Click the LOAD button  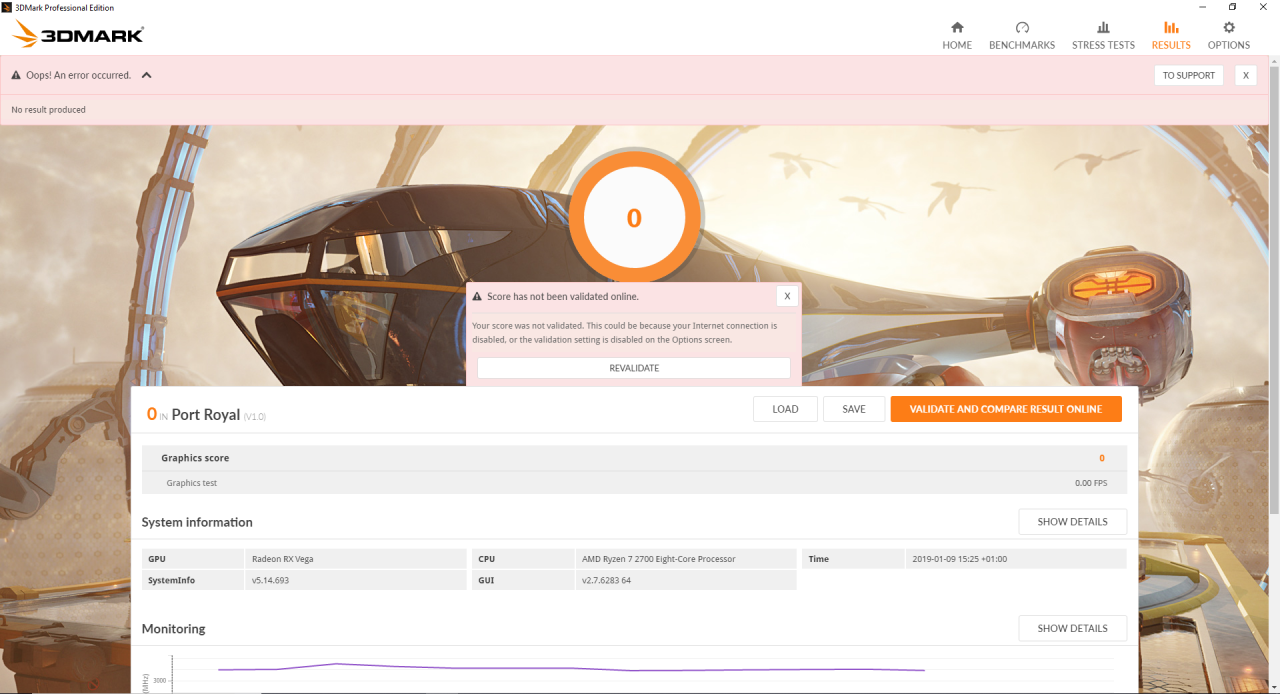tap(785, 409)
